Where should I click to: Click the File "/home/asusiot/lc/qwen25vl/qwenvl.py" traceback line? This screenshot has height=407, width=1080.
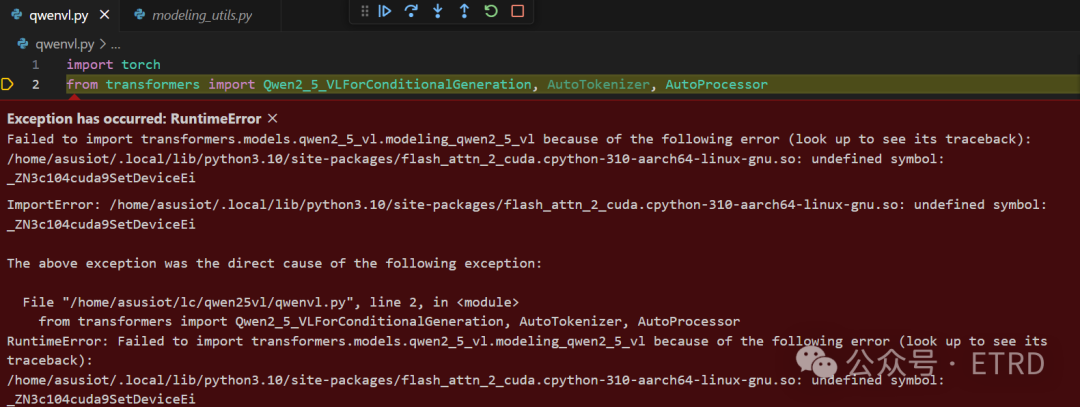(271, 302)
